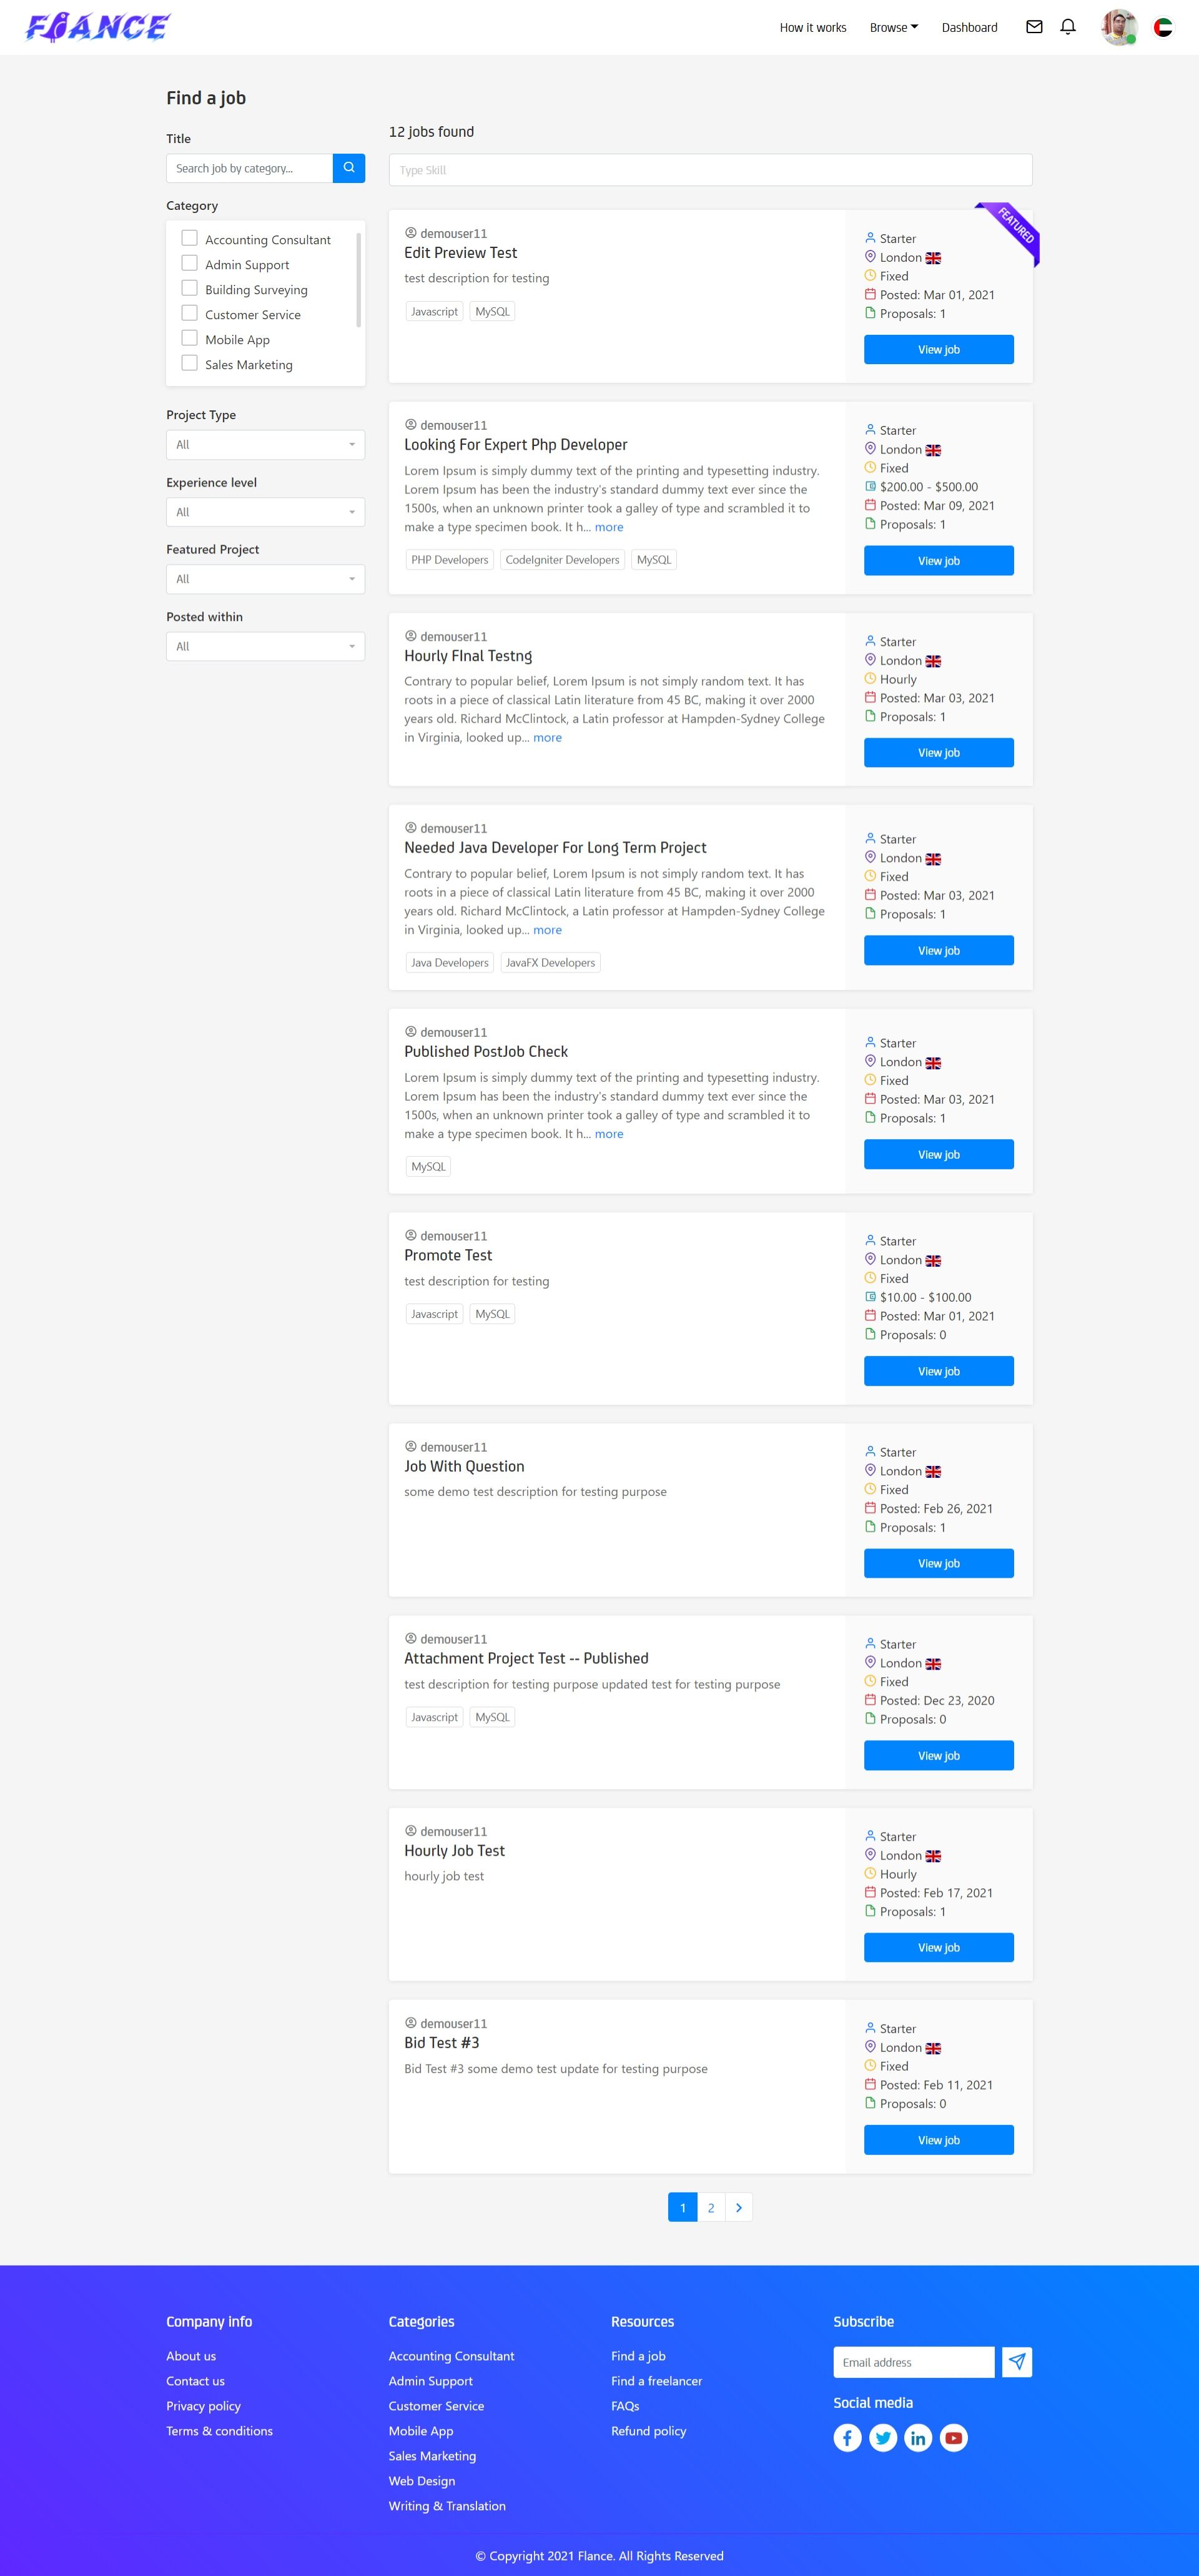This screenshot has width=1199, height=2576.
Task: Click the Fiance logo in header
Action: [x=98, y=27]
